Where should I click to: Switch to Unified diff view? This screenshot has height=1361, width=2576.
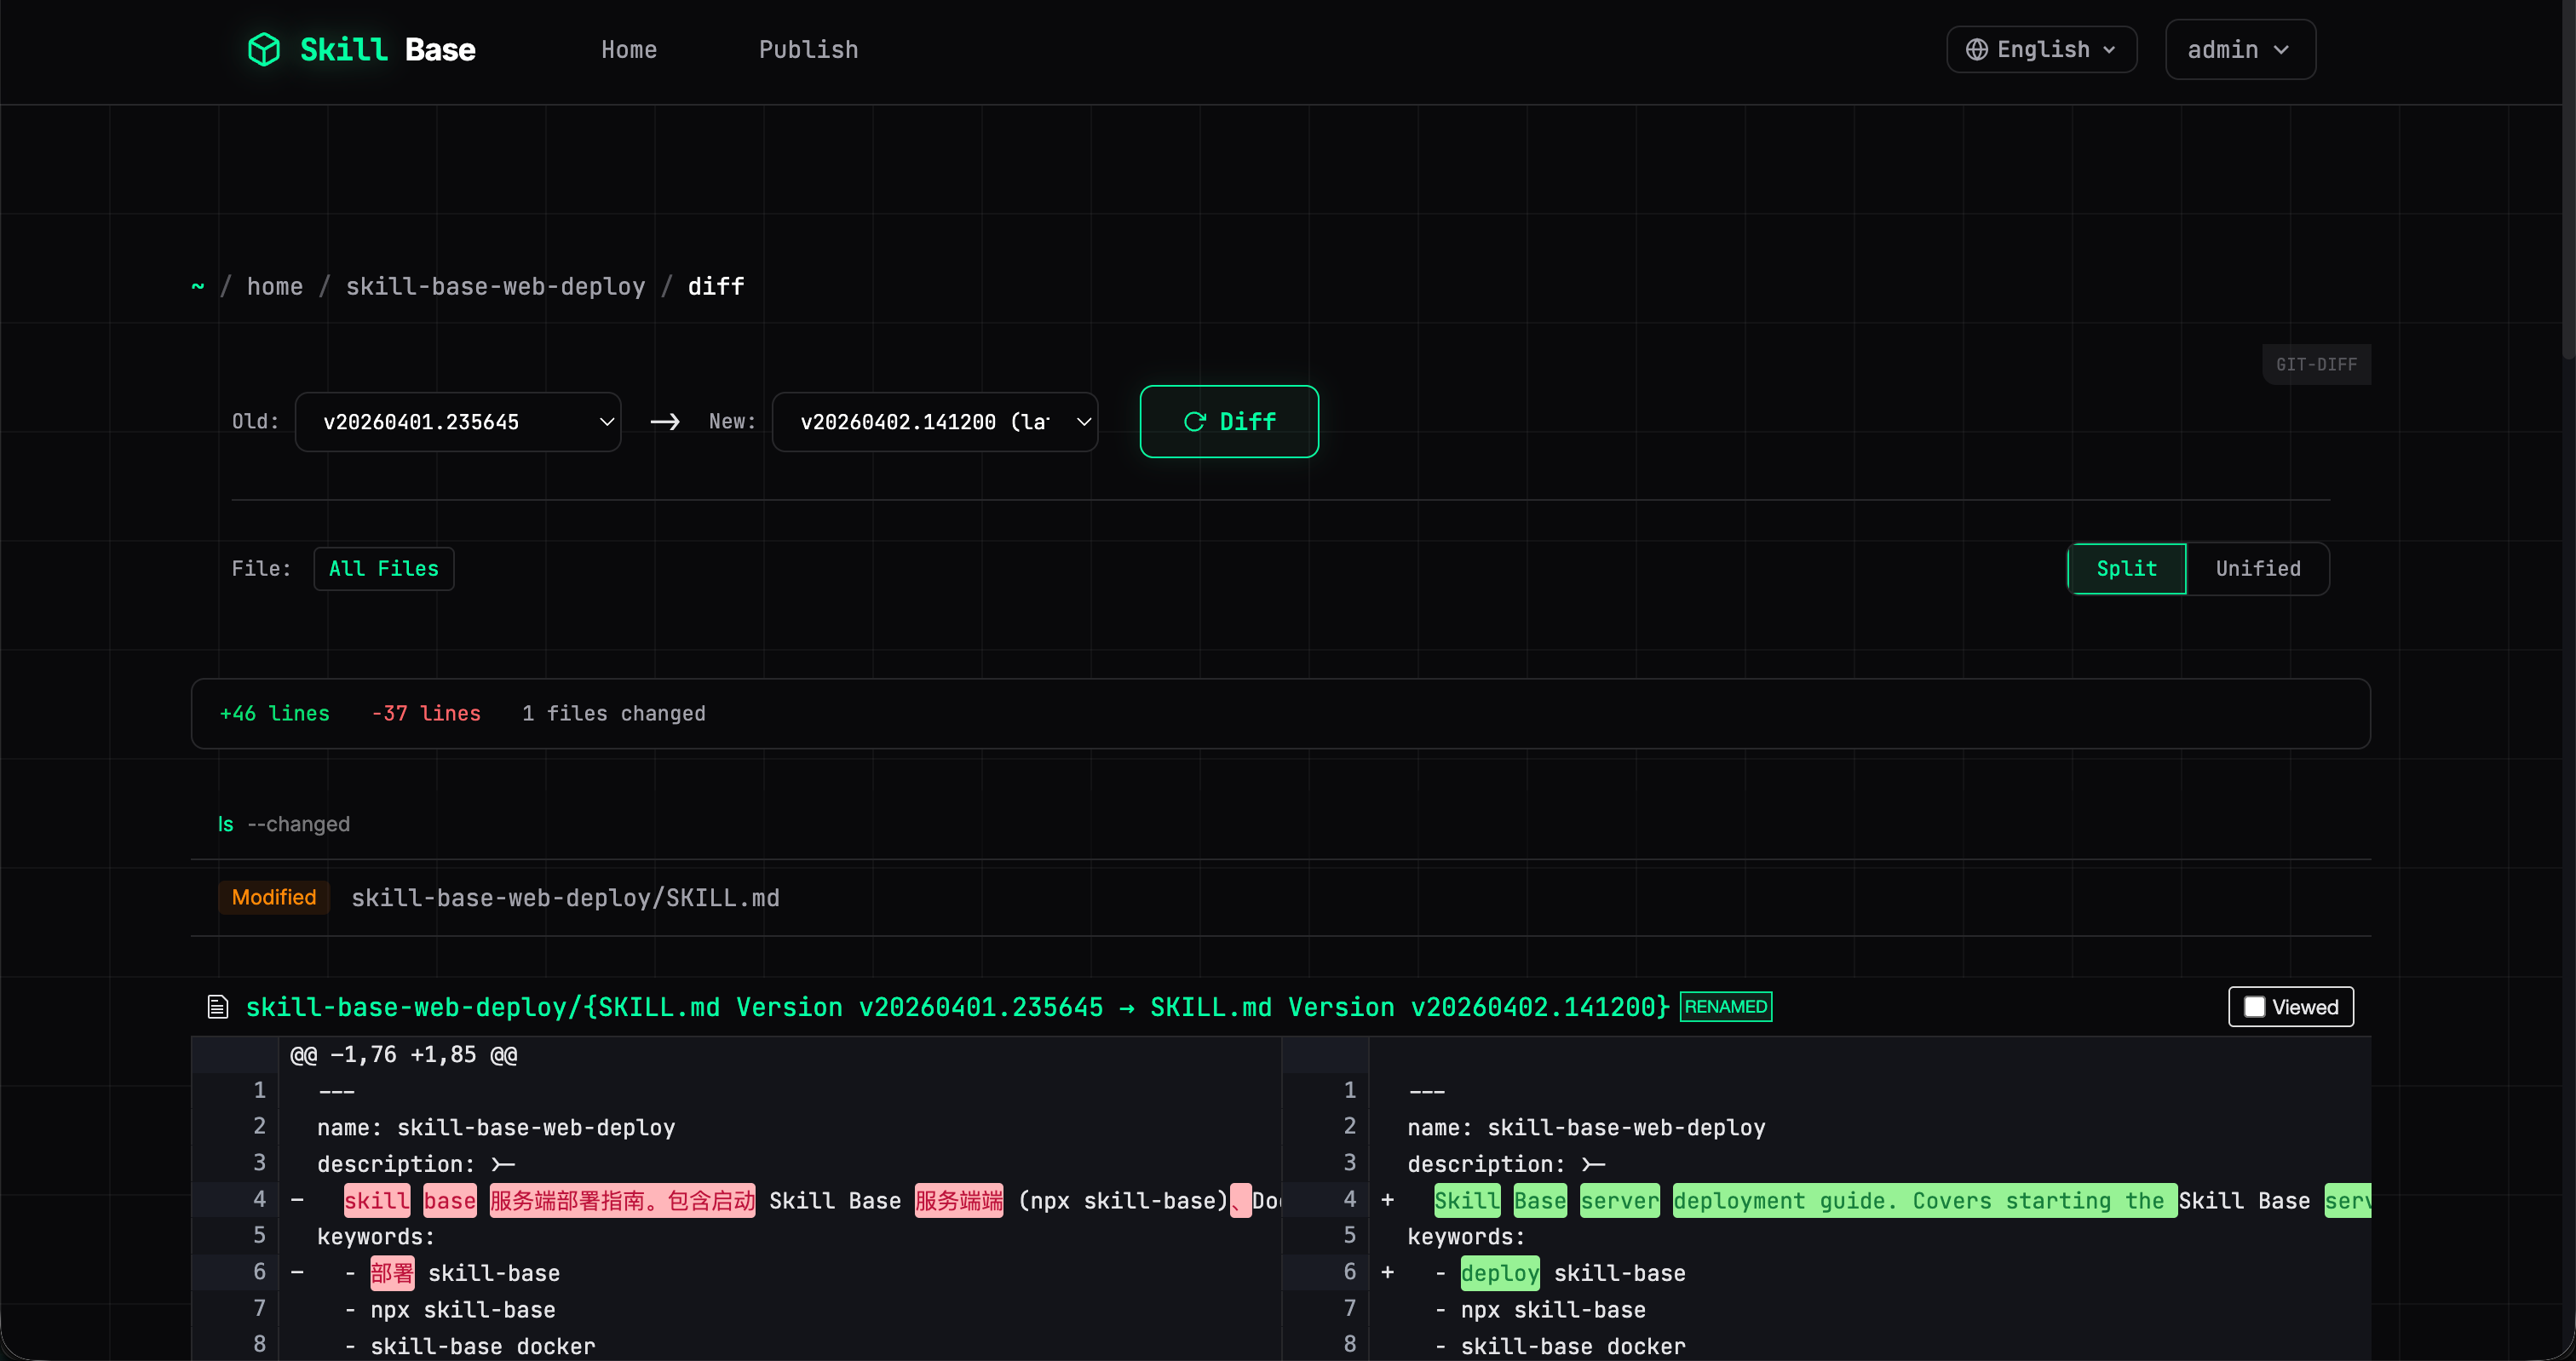2257,568
